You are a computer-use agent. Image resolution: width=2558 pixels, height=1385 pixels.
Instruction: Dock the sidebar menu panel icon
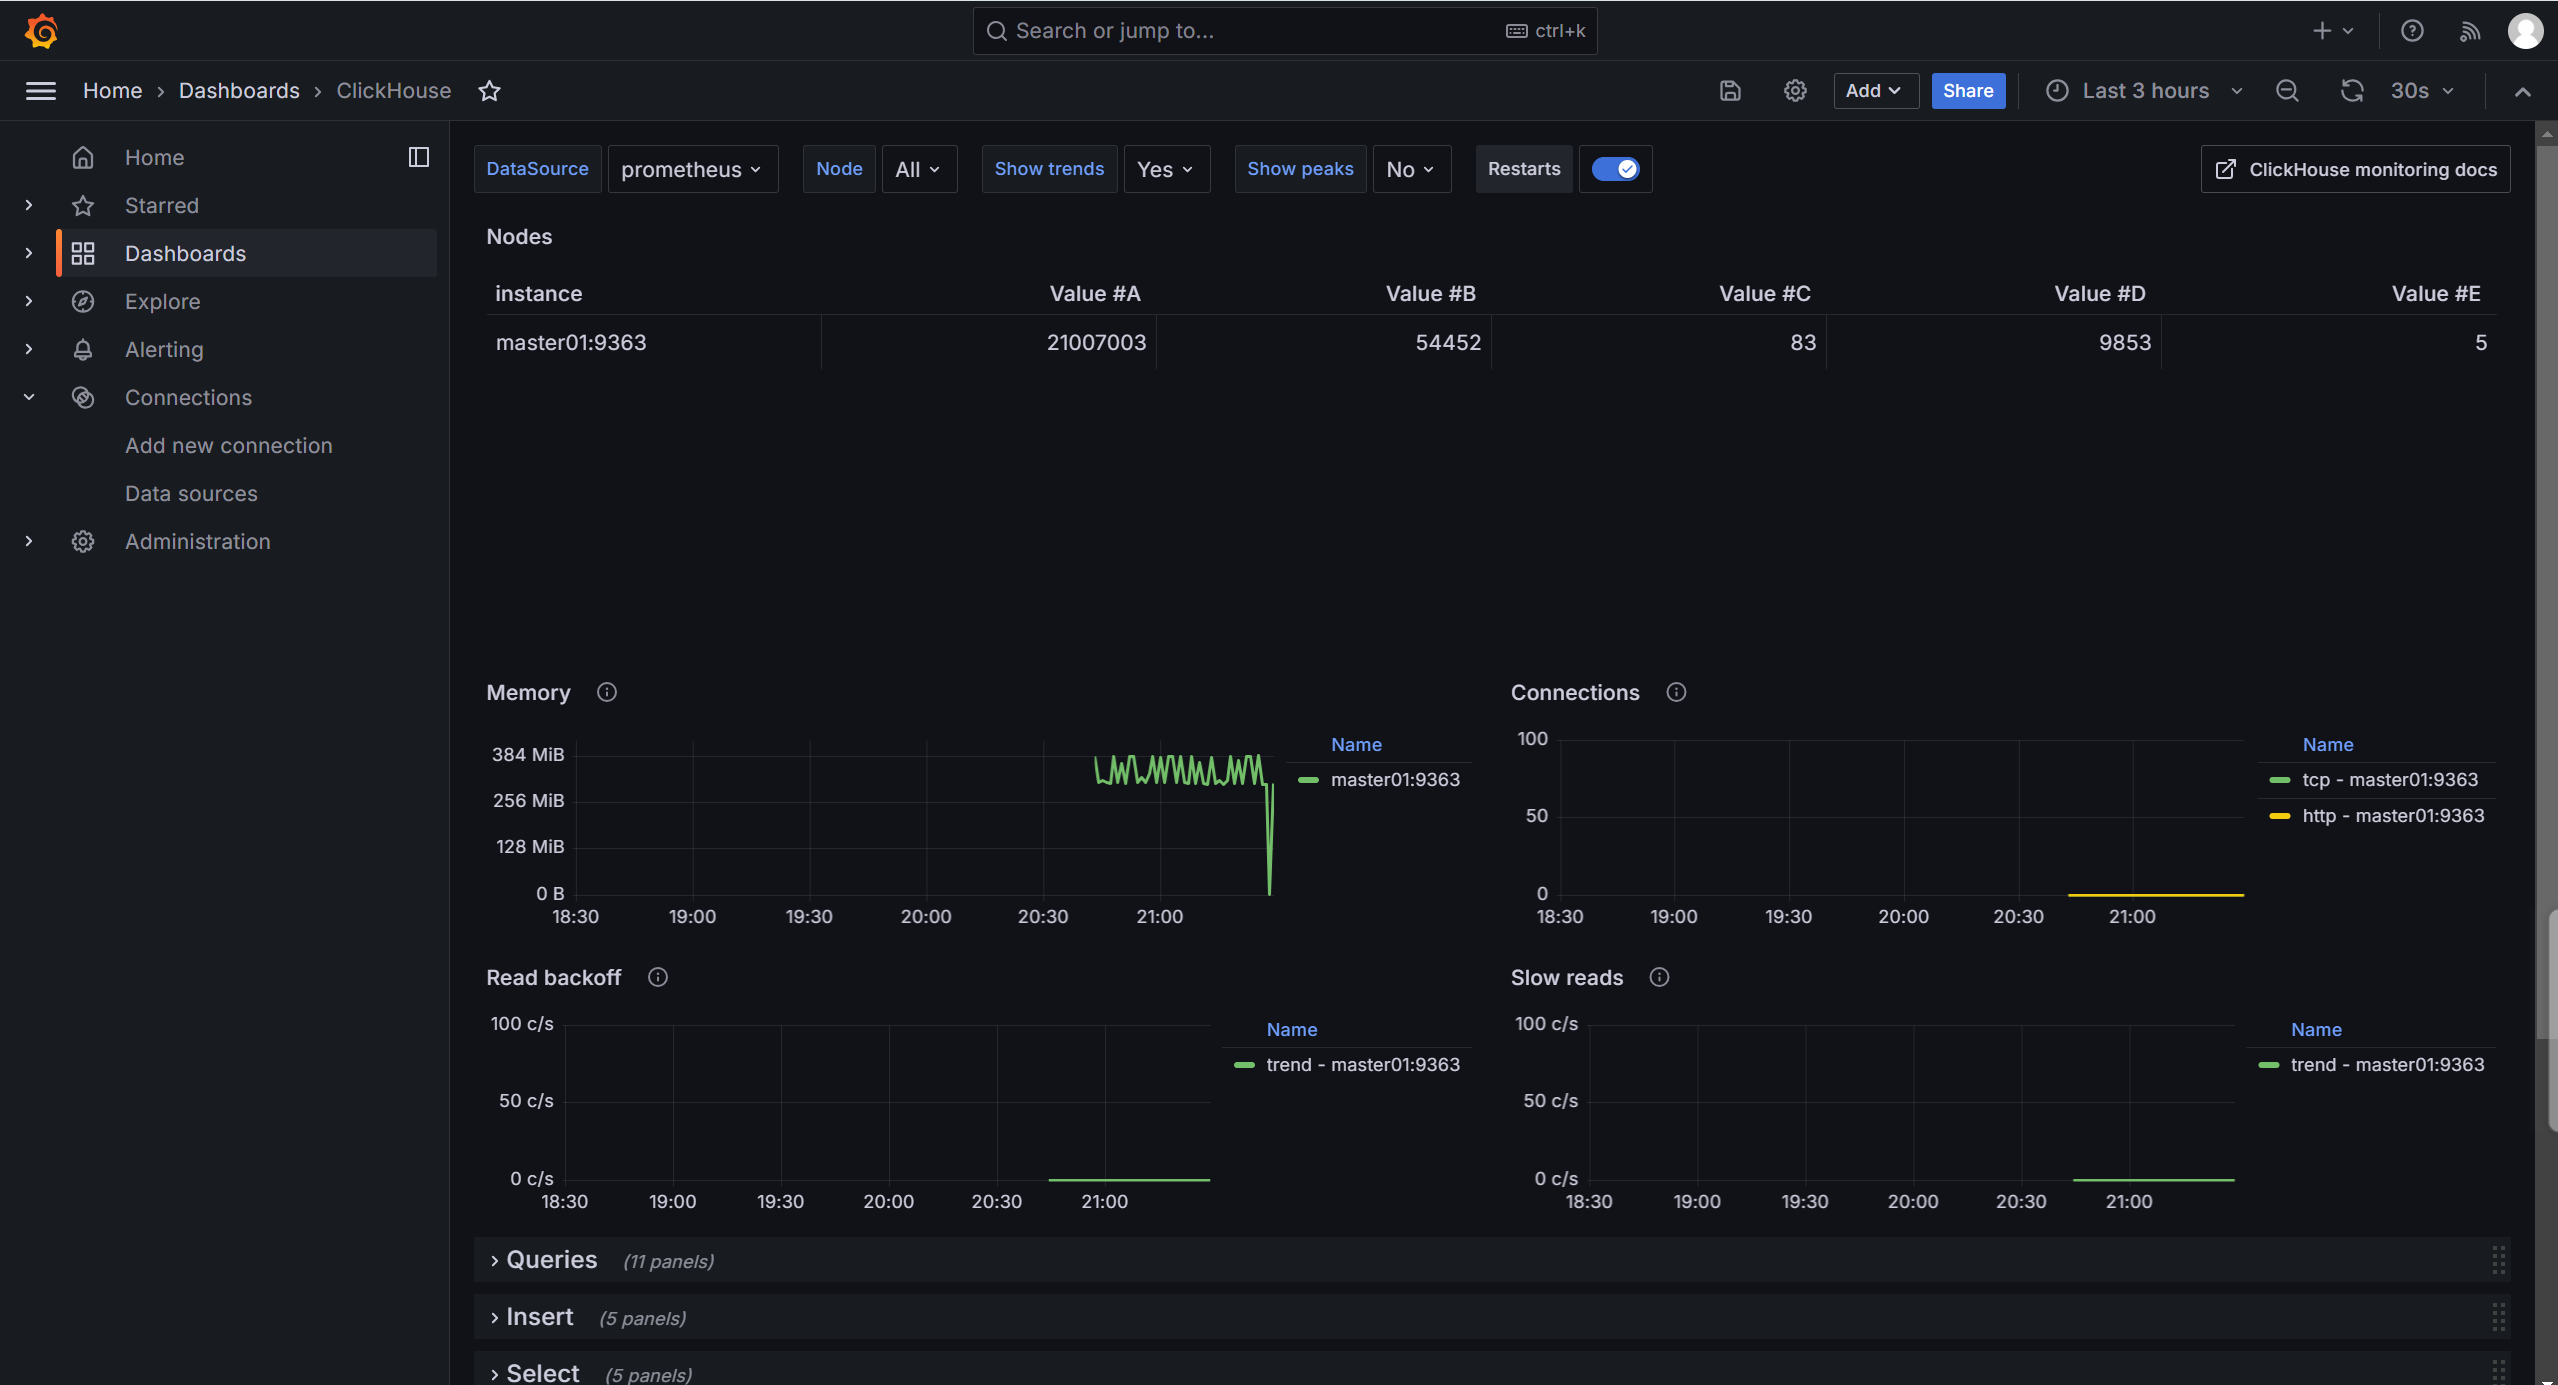419,157
